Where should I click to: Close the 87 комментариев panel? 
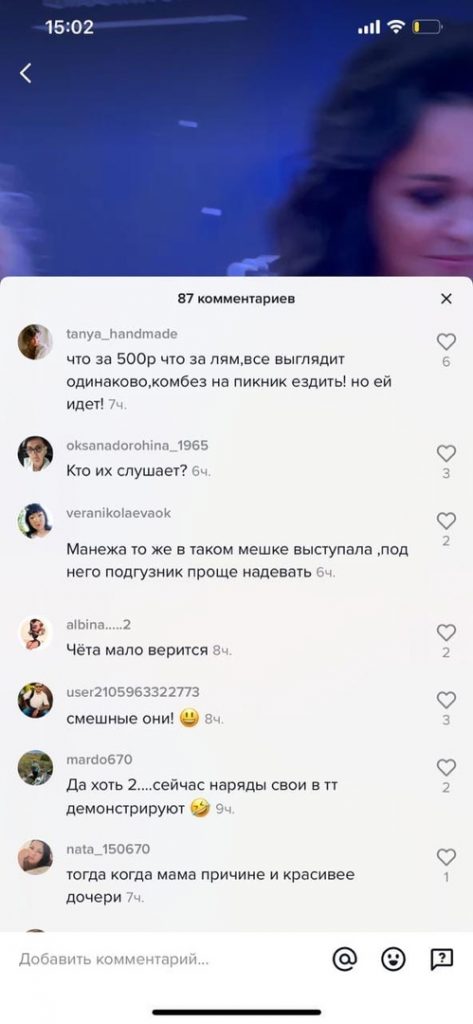click(x=446, y=298)
